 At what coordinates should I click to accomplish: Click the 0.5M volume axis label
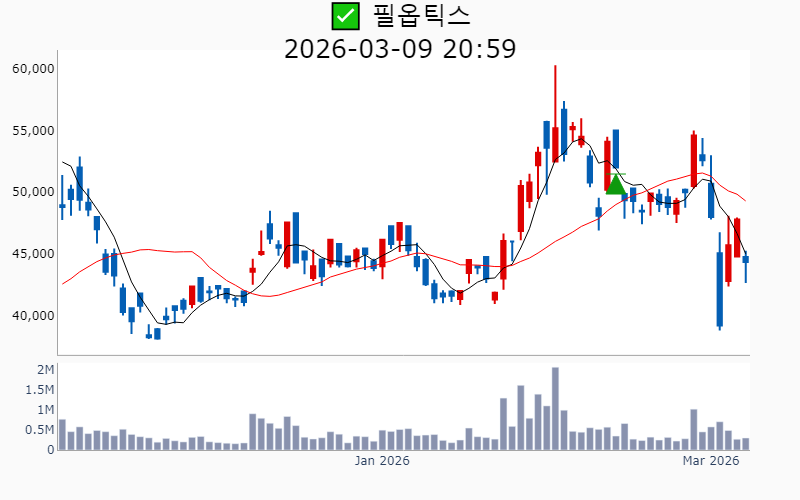[x=40, y=430]
